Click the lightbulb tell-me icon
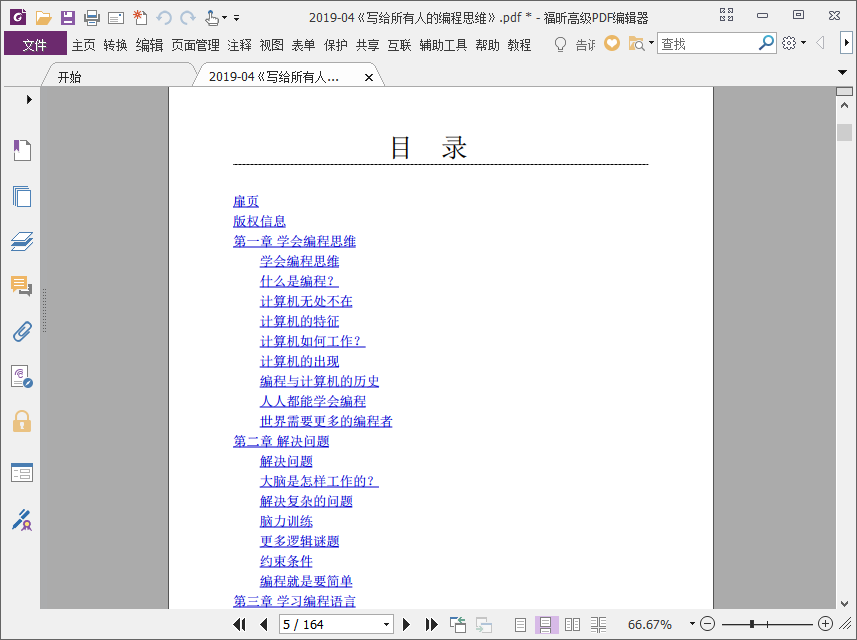Viewport: 857px width, 640px height. 560,44
